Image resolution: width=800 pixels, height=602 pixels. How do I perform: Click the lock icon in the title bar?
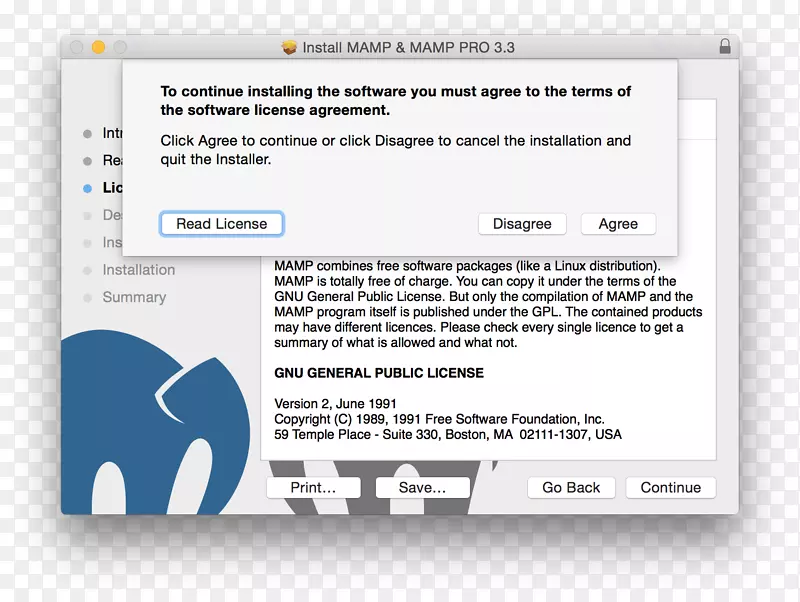coord(724,47)
